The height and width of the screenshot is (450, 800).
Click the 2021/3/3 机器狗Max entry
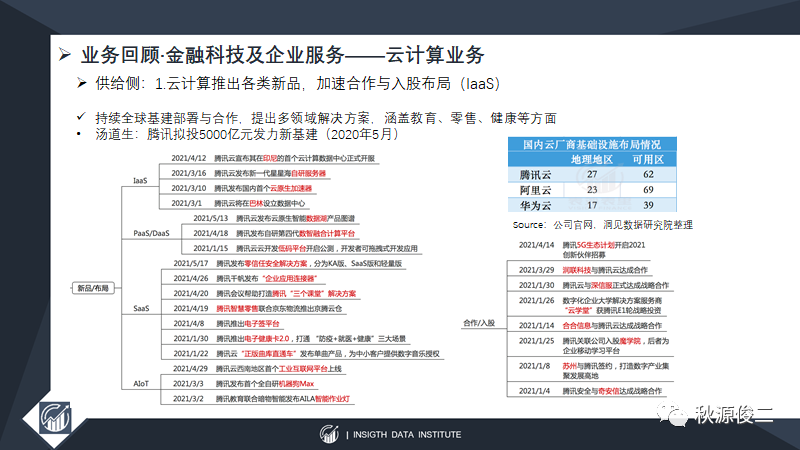pyautogui.click(x=243, y=384)
